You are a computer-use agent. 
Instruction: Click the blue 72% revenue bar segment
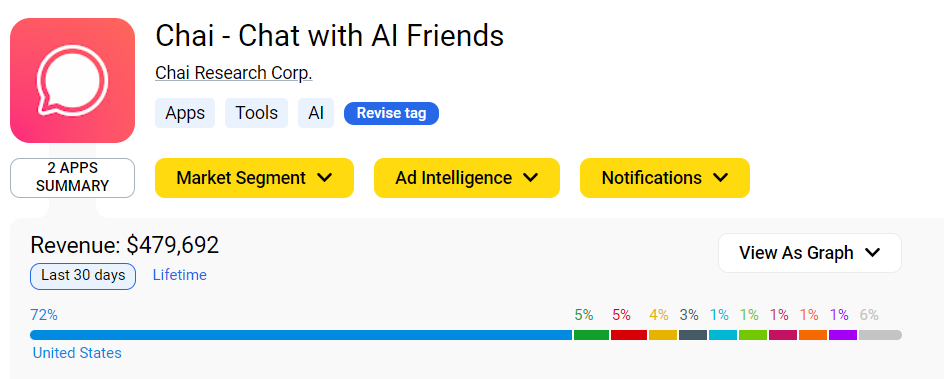coord(300,335)
